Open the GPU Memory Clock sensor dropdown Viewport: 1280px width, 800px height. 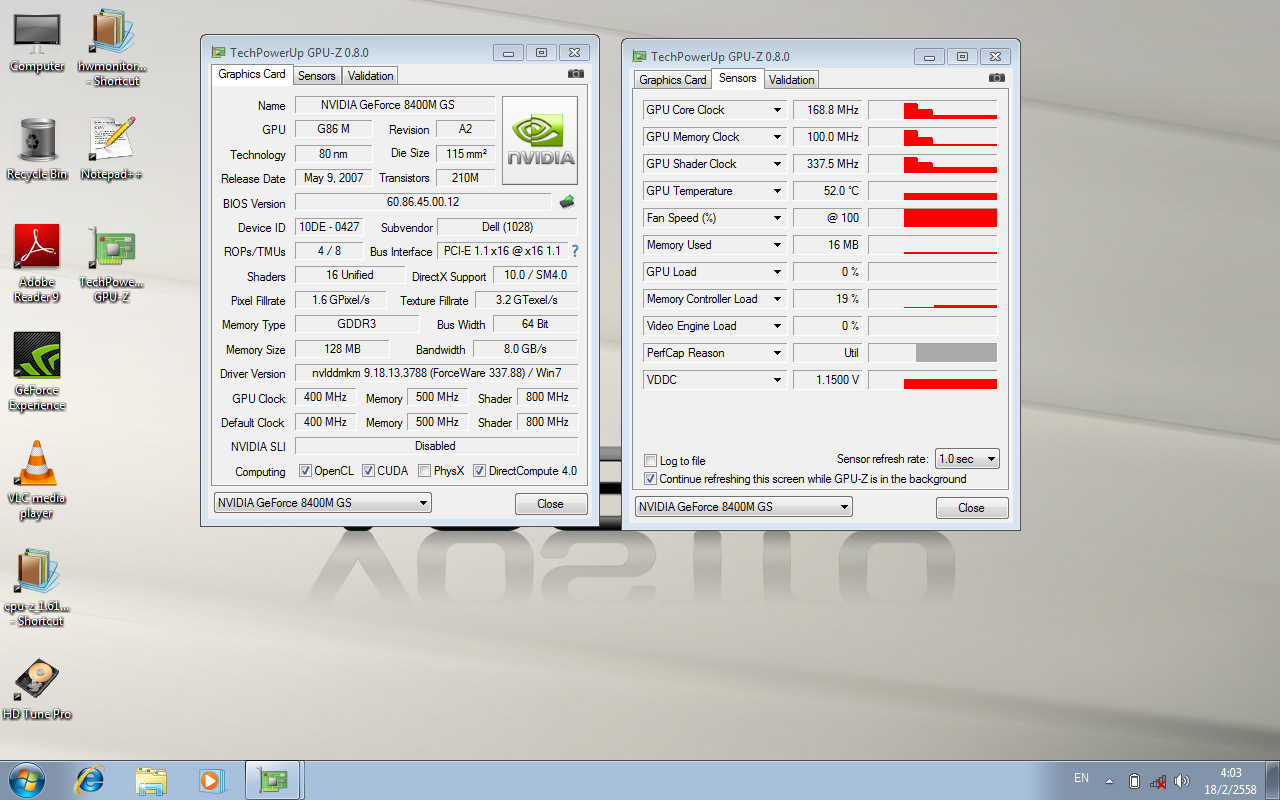pos(777,137)
